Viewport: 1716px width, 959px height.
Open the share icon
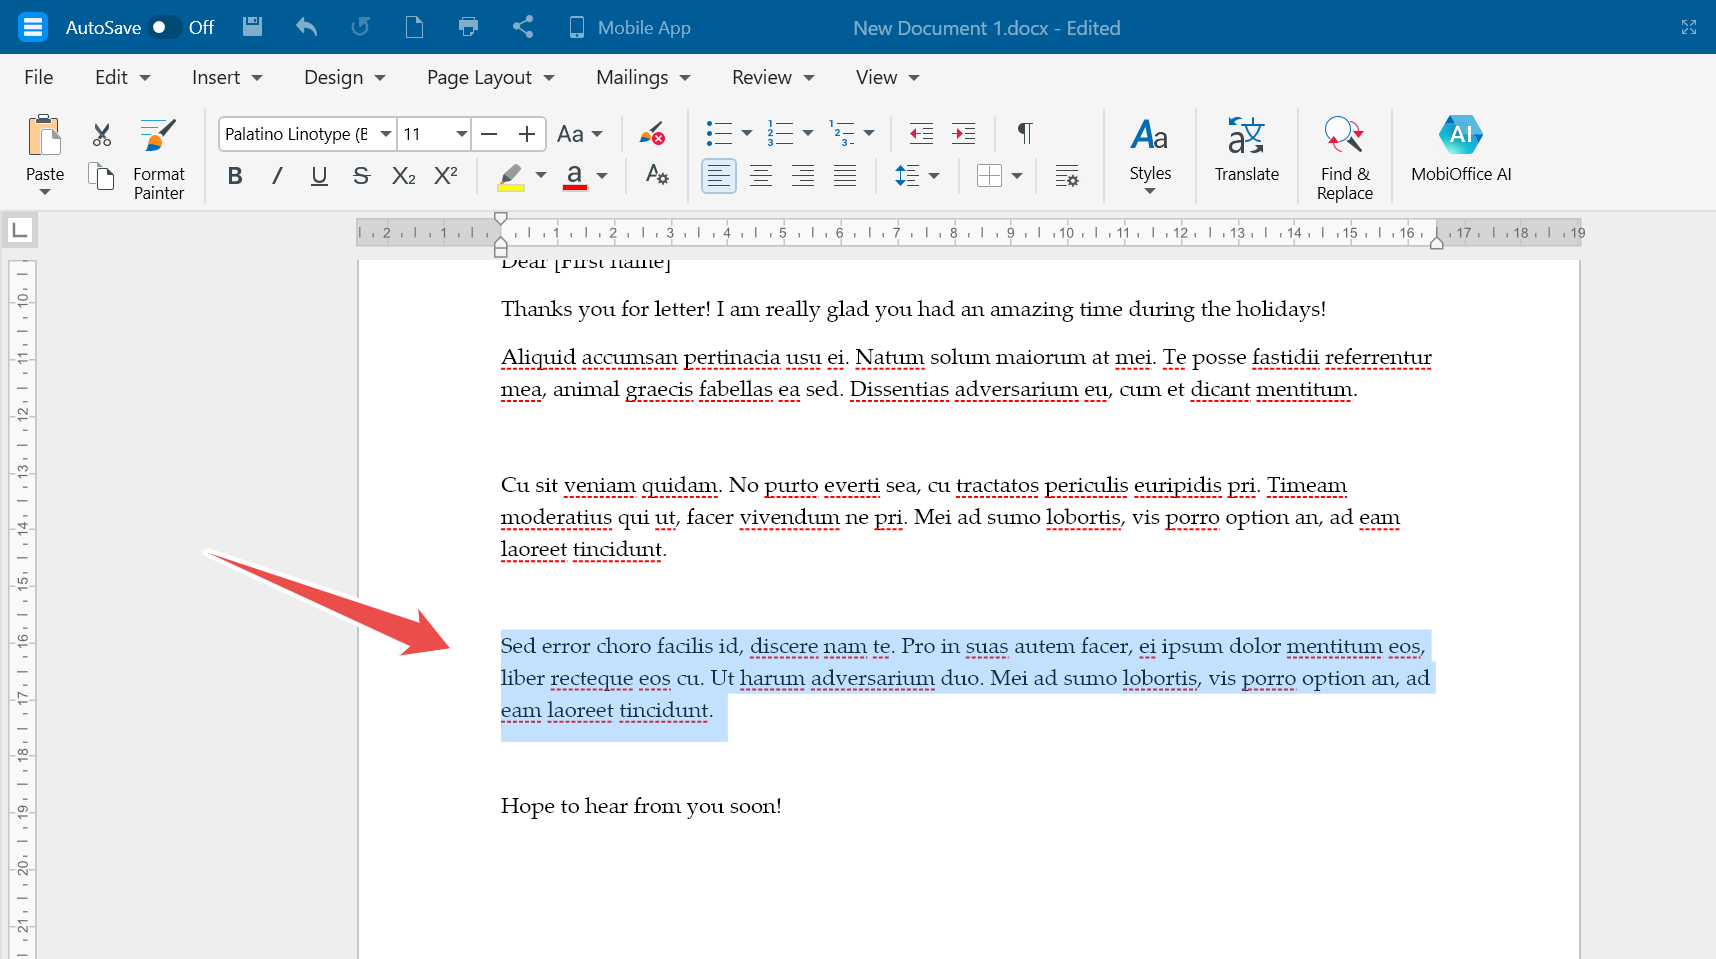(522, 27)
